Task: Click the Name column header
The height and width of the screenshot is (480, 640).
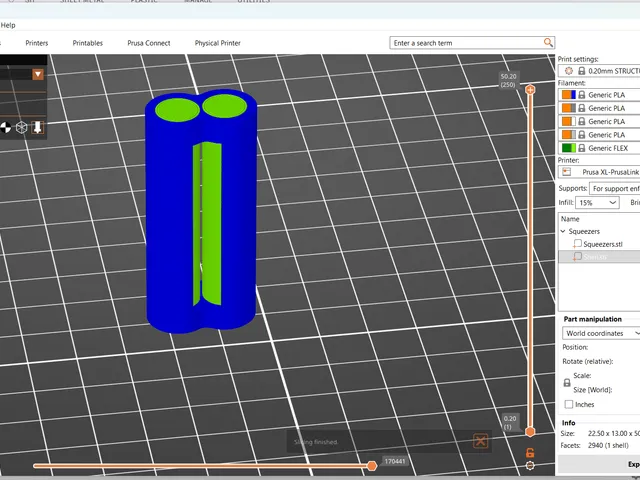Action: pyautogui.click(x=570, y=219)
